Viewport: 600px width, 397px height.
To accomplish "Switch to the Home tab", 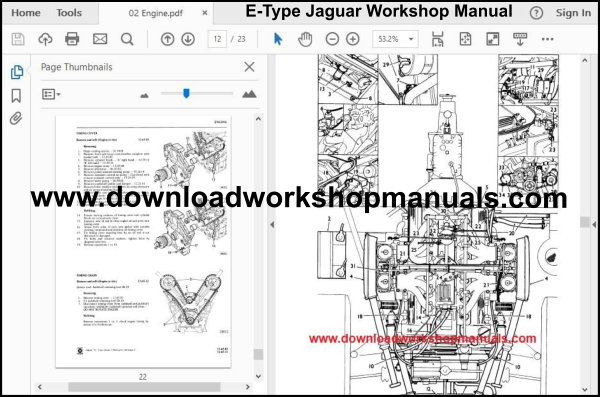I will click(x=26, y=13).
